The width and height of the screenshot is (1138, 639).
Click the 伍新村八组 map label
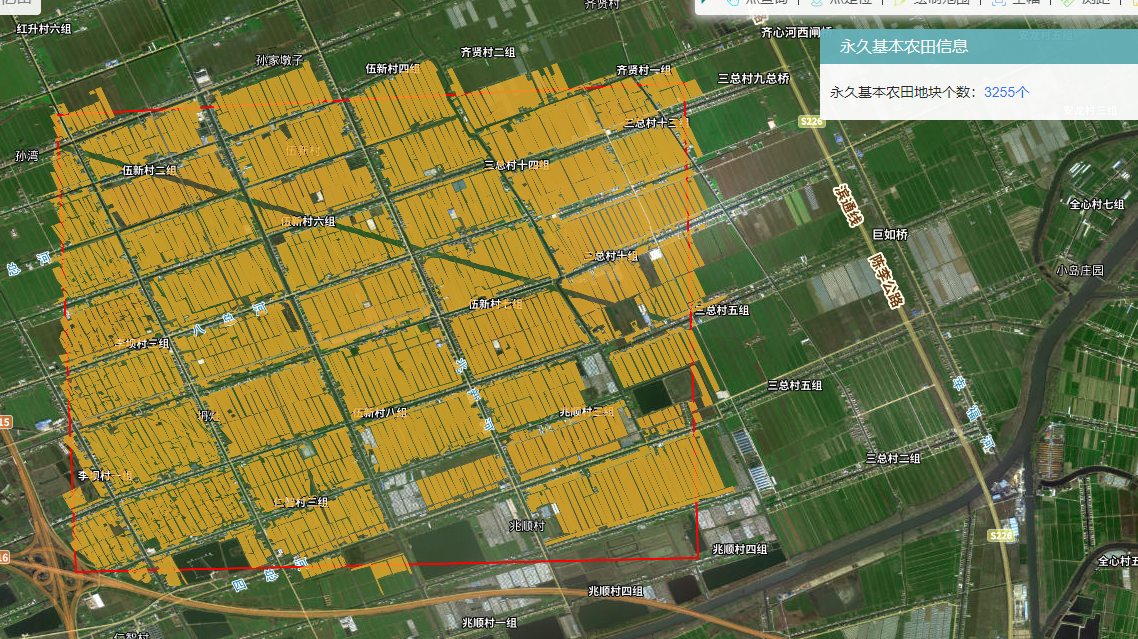point(380,412)
